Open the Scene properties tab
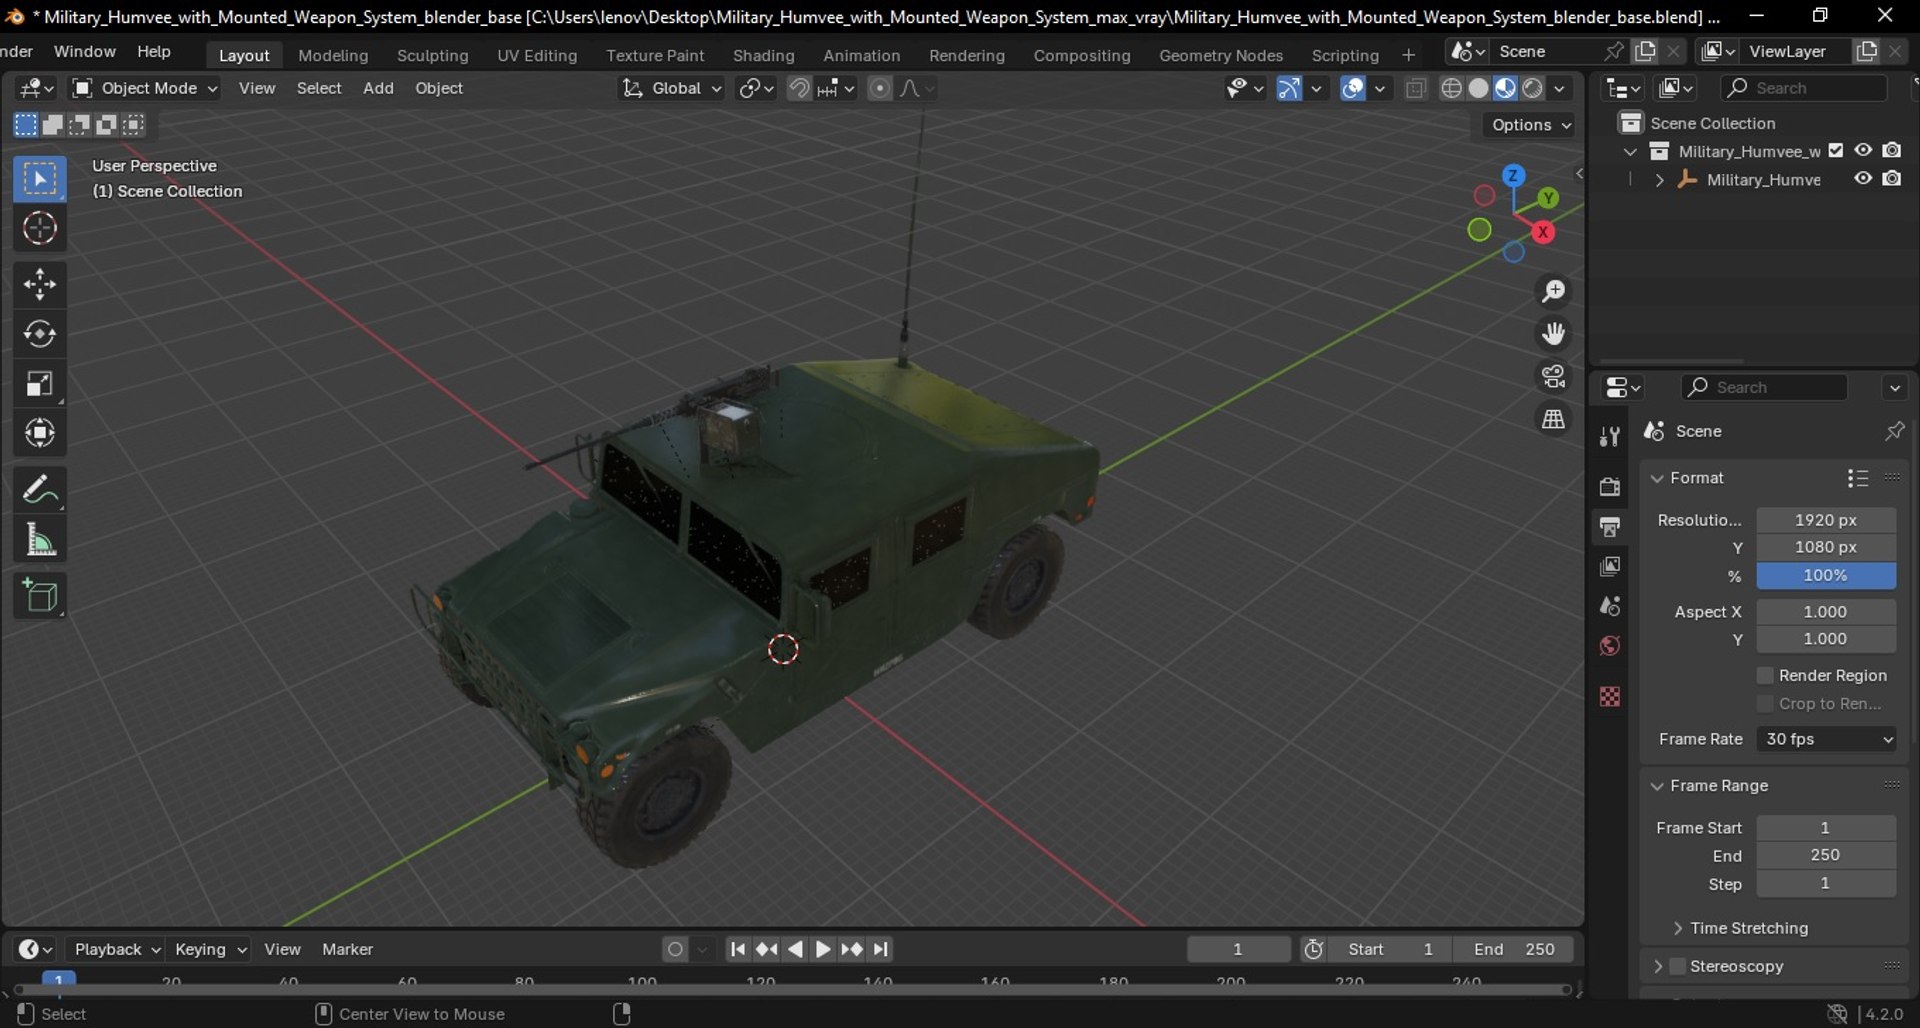 (x=1610, y=607)
